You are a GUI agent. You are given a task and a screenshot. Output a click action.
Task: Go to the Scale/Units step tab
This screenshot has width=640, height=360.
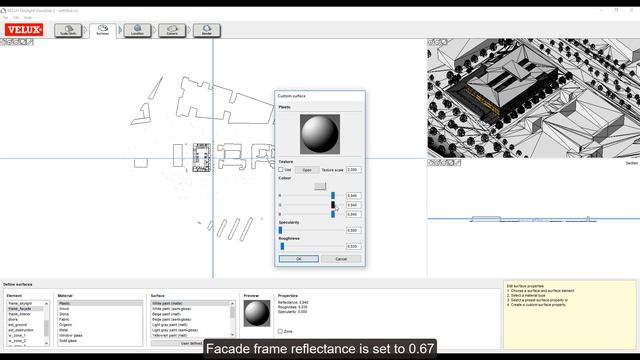point(68,30)
